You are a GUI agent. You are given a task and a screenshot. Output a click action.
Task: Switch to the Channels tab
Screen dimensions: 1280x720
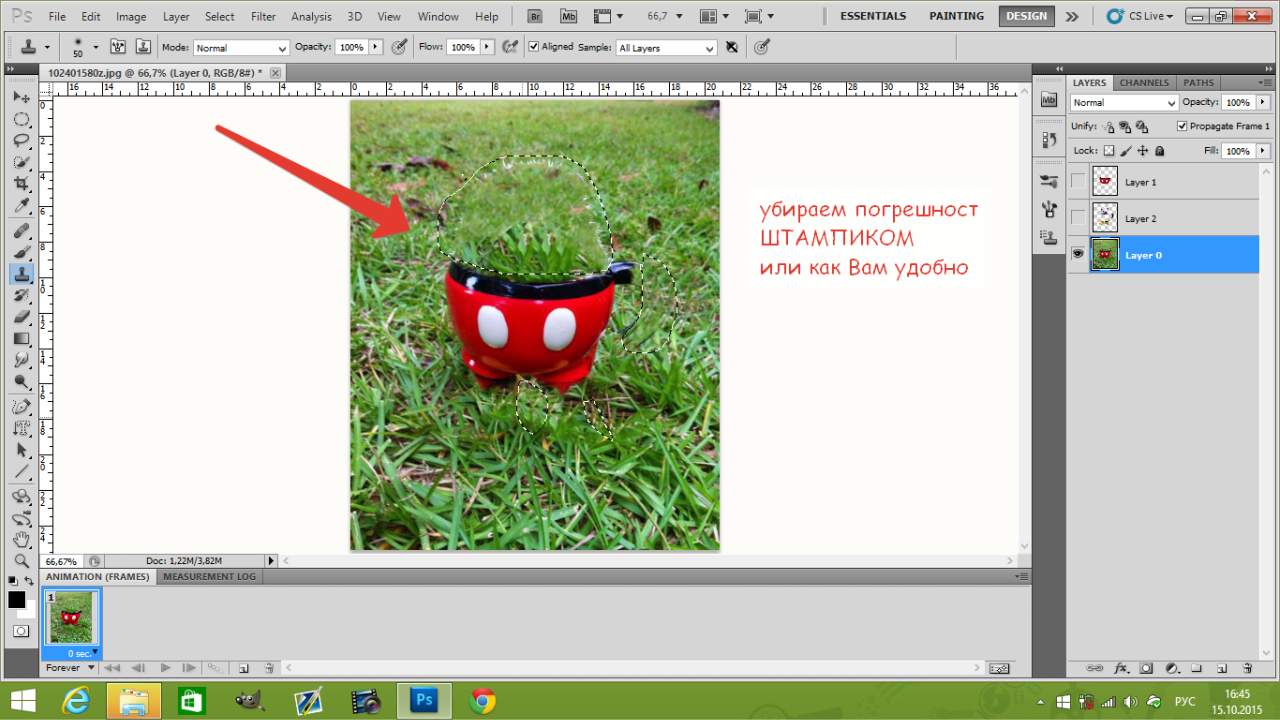click(1144, 83)
